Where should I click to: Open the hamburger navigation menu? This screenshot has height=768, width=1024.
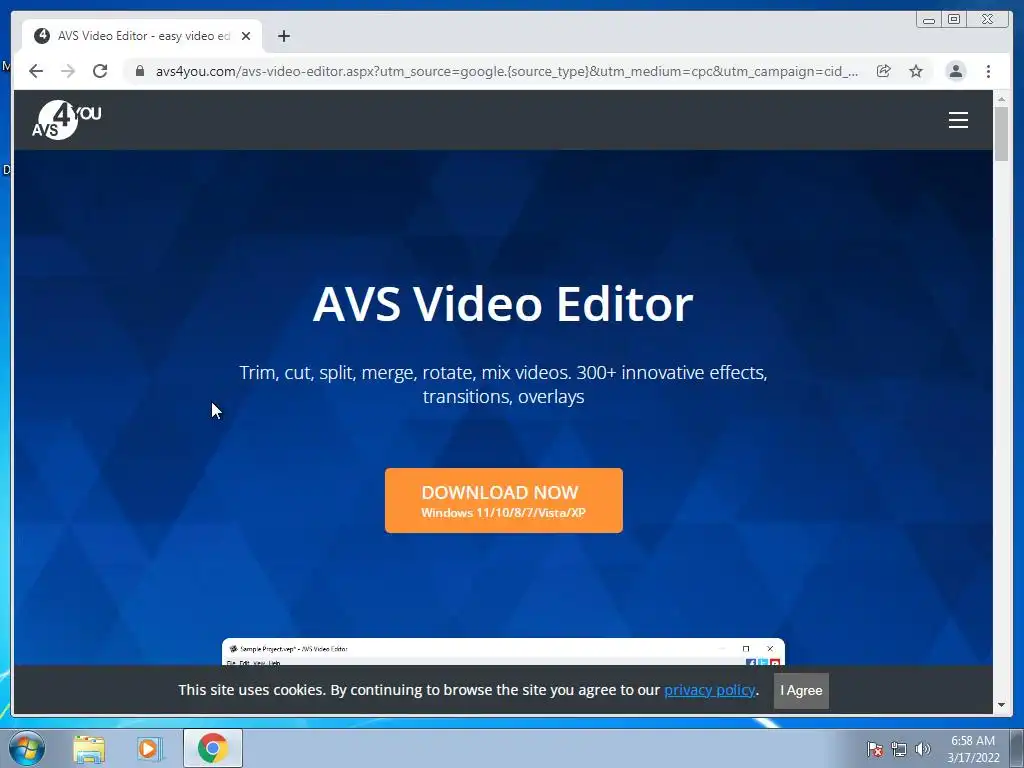(958, 120)
